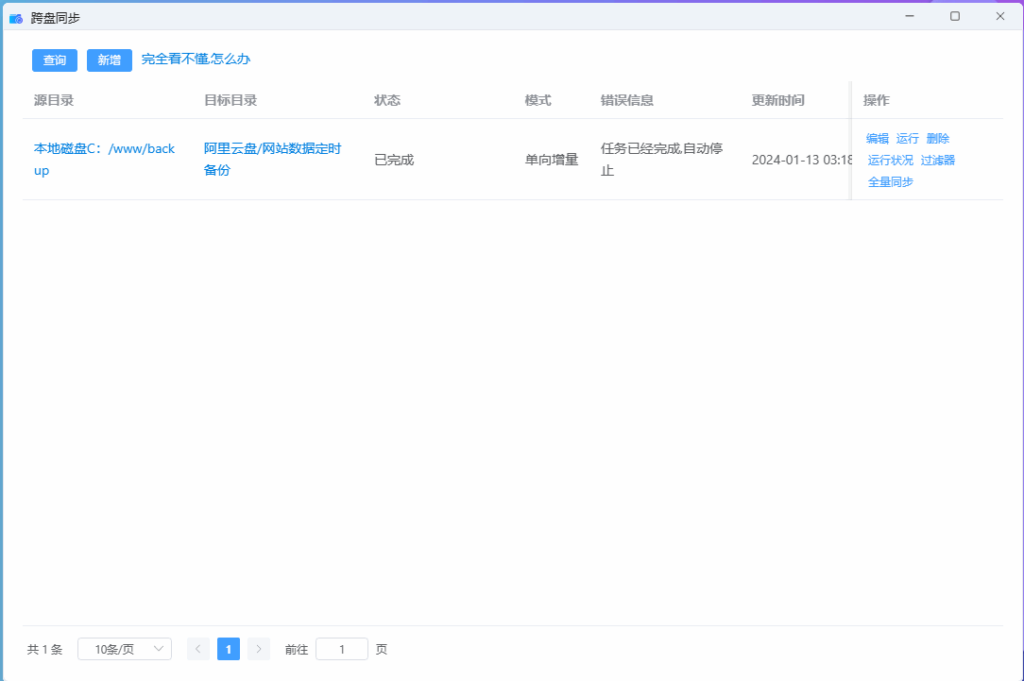Screen dimensions: 1024x681
Task: Click the 状态 column header
Action: click(x=387, y=100)
